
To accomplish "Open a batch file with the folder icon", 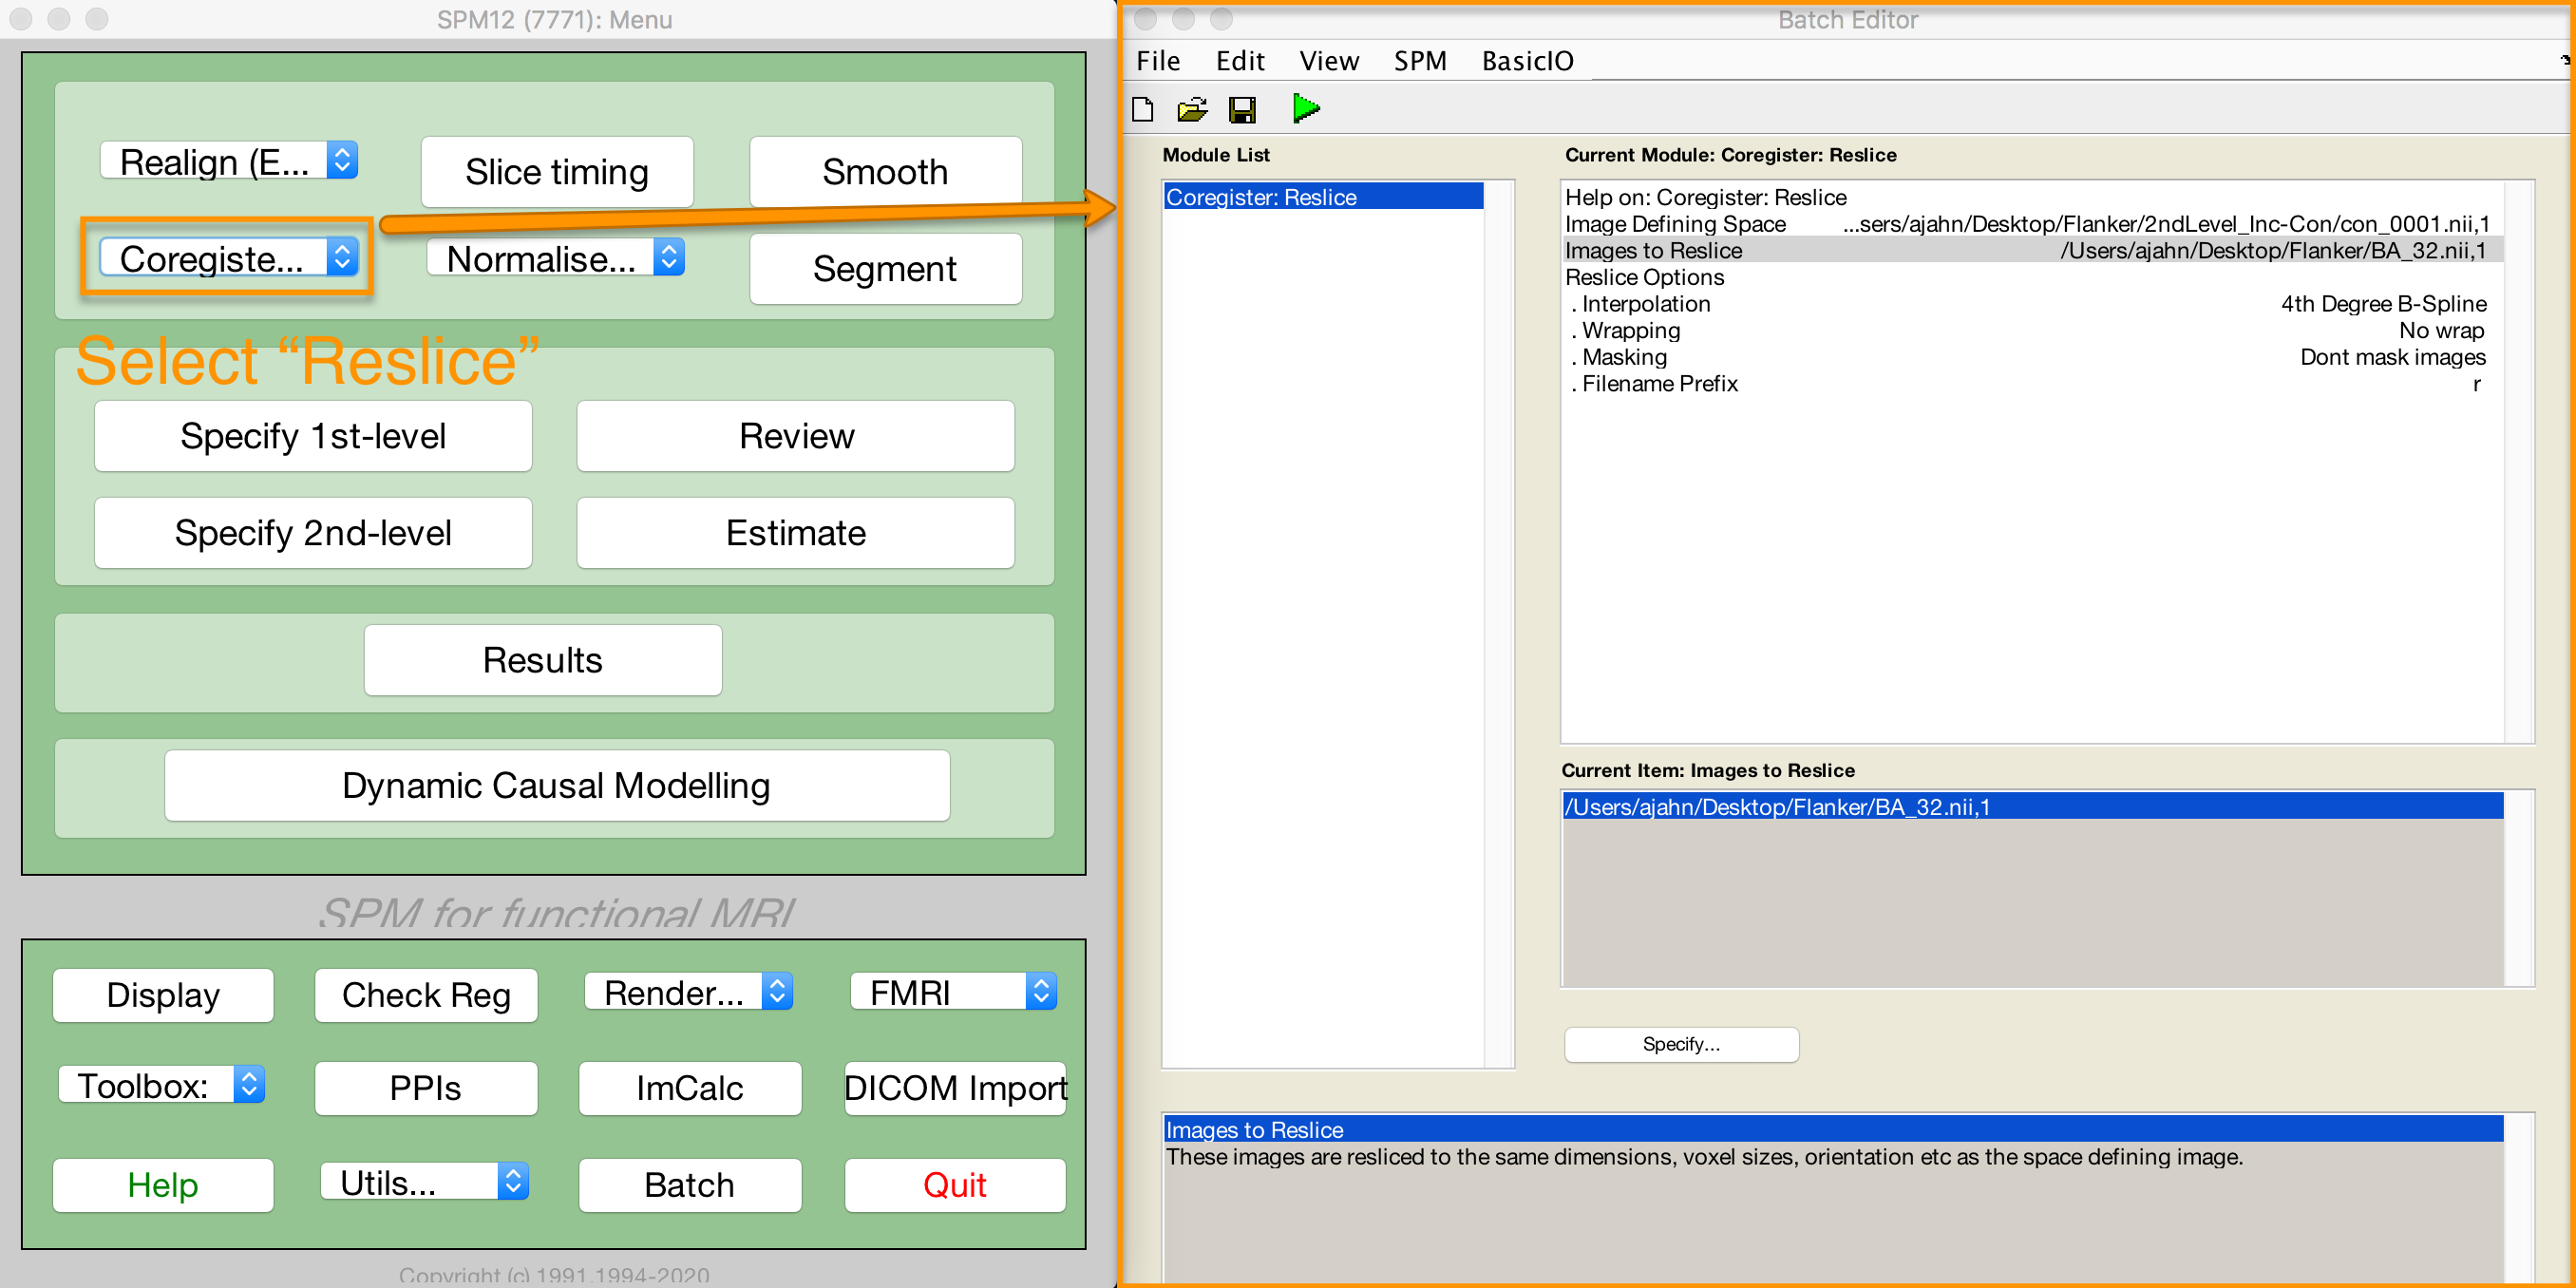I will [1192, 109].
